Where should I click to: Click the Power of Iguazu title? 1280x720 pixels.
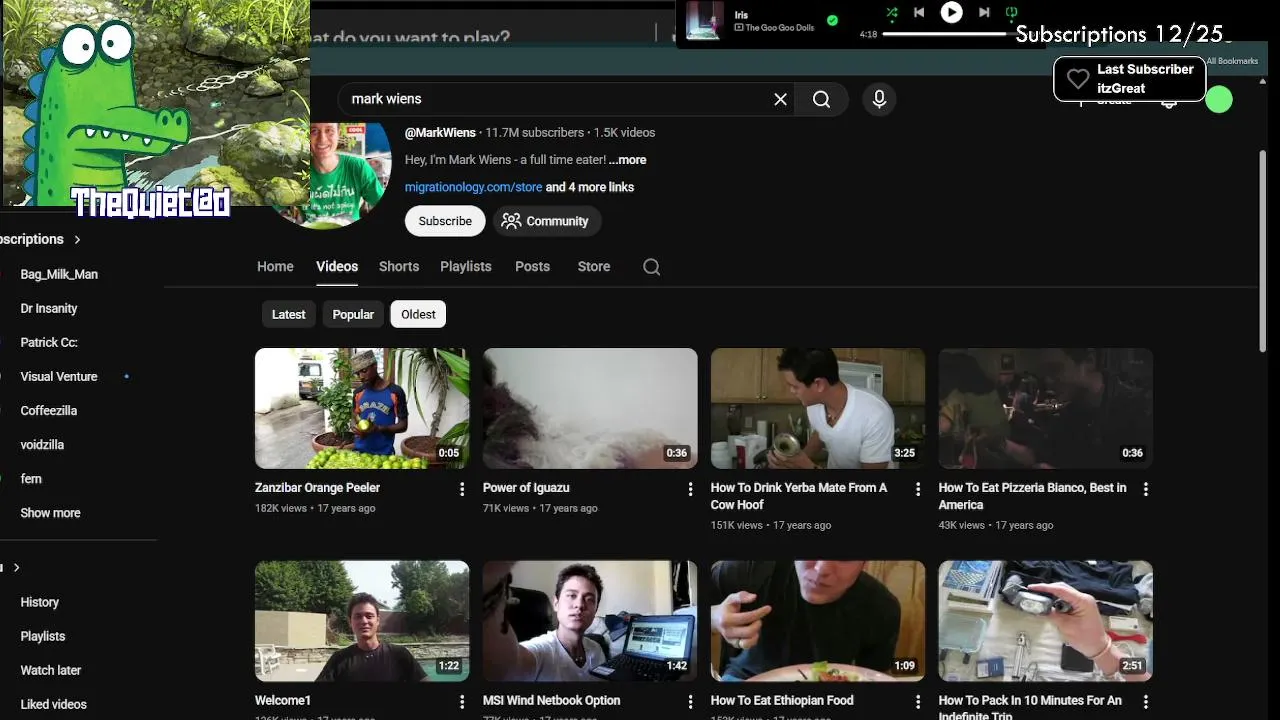tap(526, 488)
